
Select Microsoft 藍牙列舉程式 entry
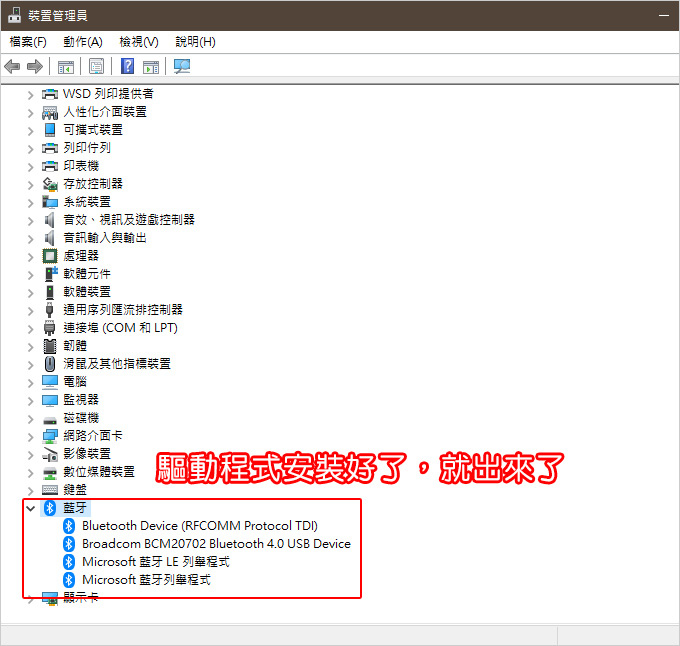pyautogui.click(x=147, y=580)
